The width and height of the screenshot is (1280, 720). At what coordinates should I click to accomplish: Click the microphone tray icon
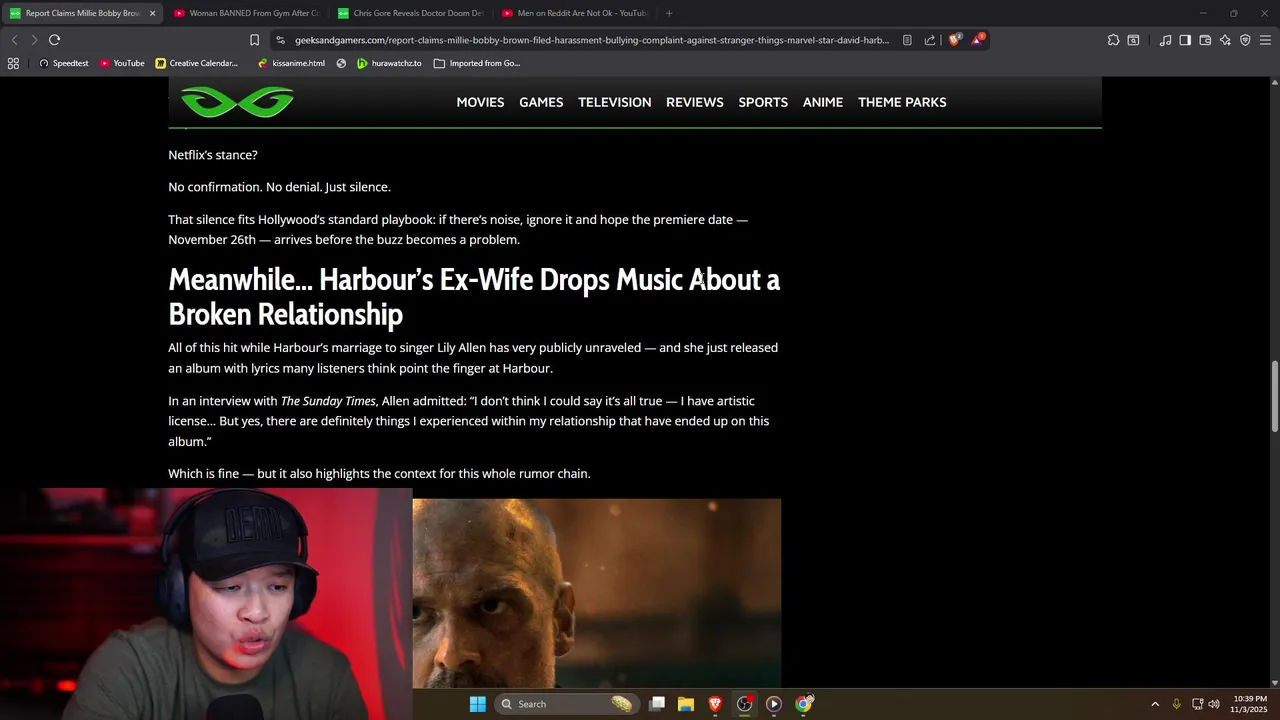[x=1177, y=704]
